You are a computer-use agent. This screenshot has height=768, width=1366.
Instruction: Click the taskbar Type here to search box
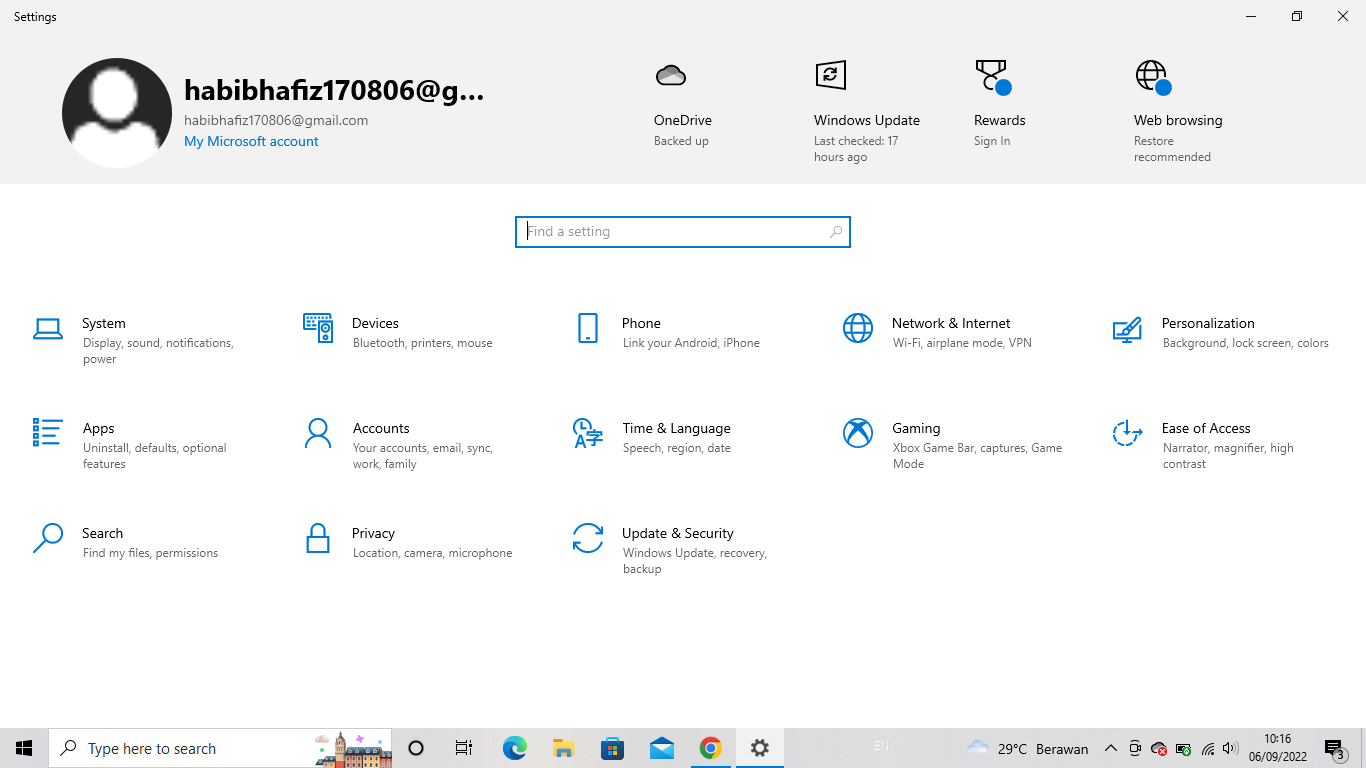220,748
